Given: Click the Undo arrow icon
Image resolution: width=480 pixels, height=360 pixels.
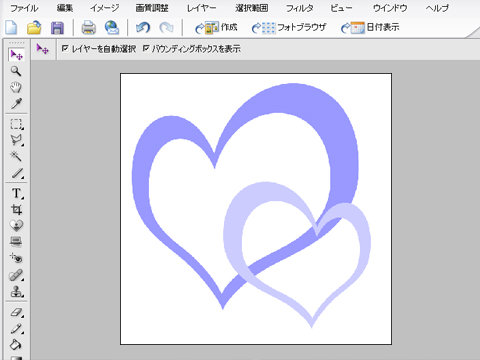Looking at the screenshot, I should click(x=143, y=28).
